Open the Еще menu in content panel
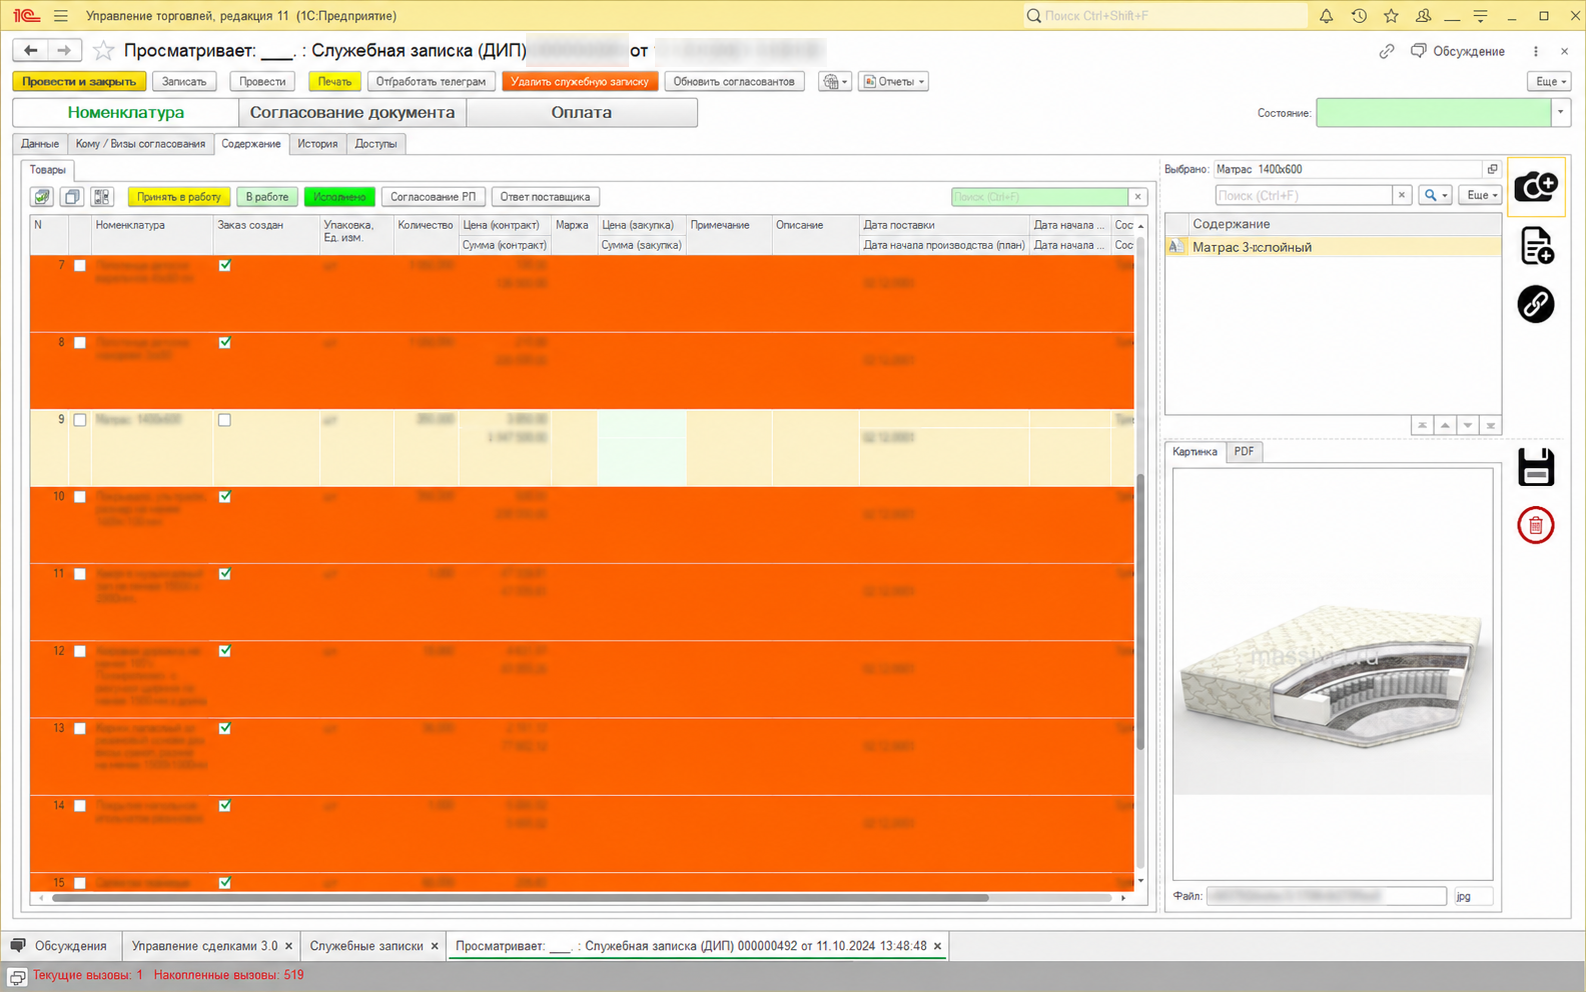Screen dimensions: 1586x992 (x=1480, y=195)
